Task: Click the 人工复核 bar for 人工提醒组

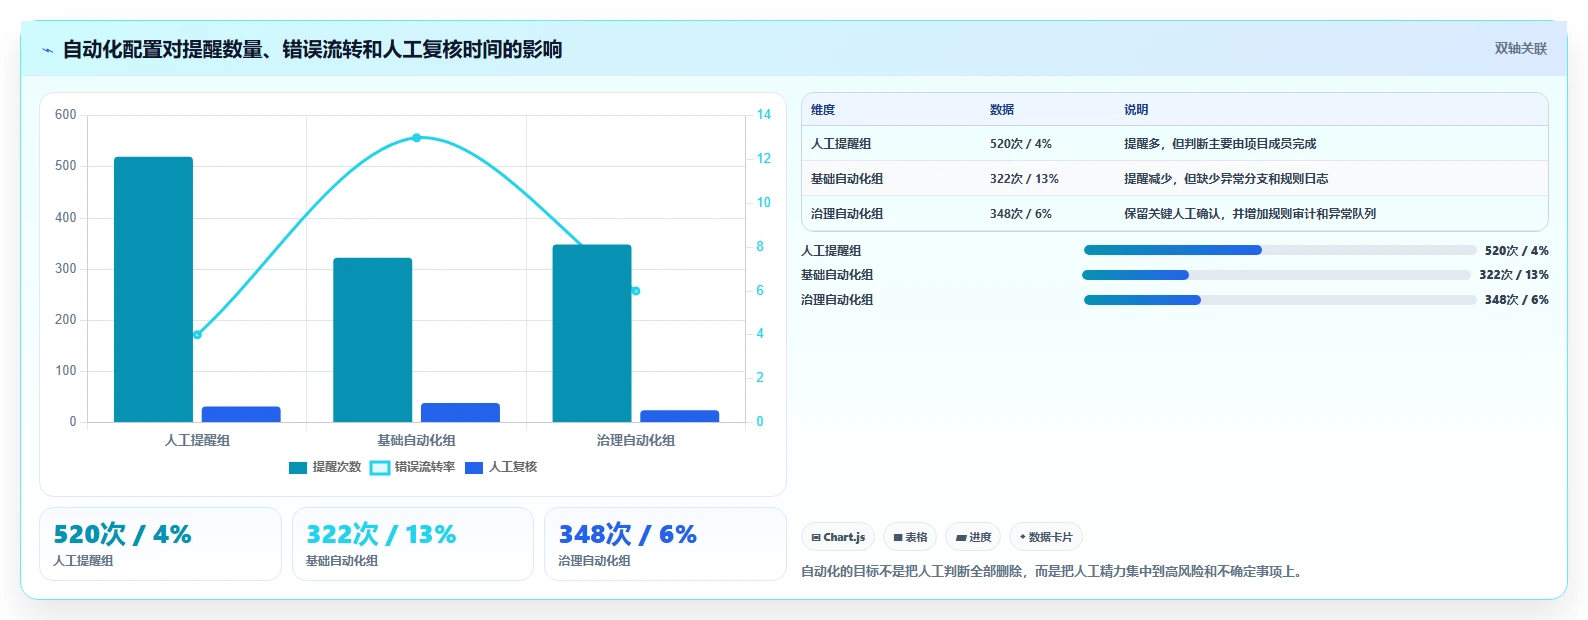Action: 241,414
